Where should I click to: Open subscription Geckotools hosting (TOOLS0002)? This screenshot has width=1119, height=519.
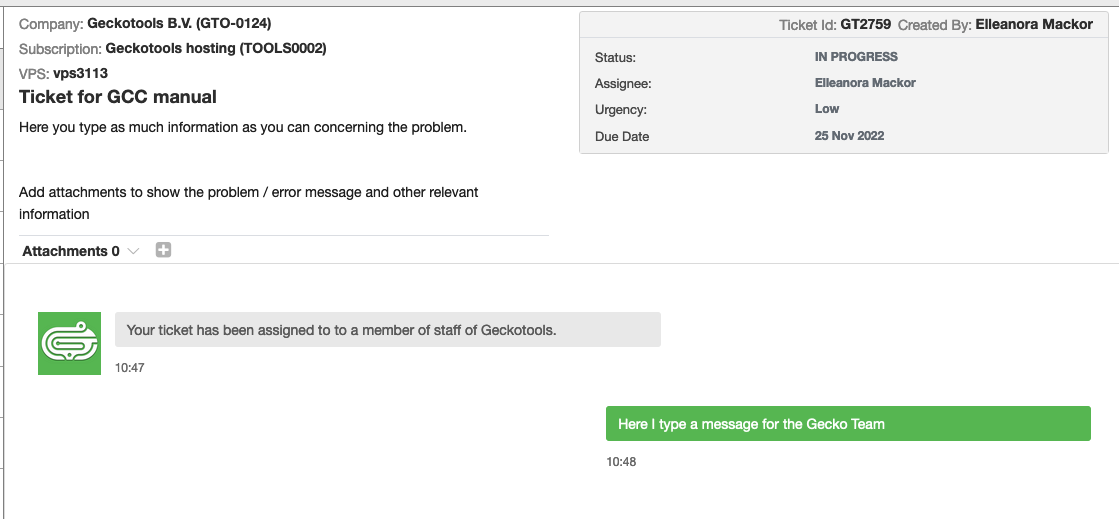[x=215, y=48]
